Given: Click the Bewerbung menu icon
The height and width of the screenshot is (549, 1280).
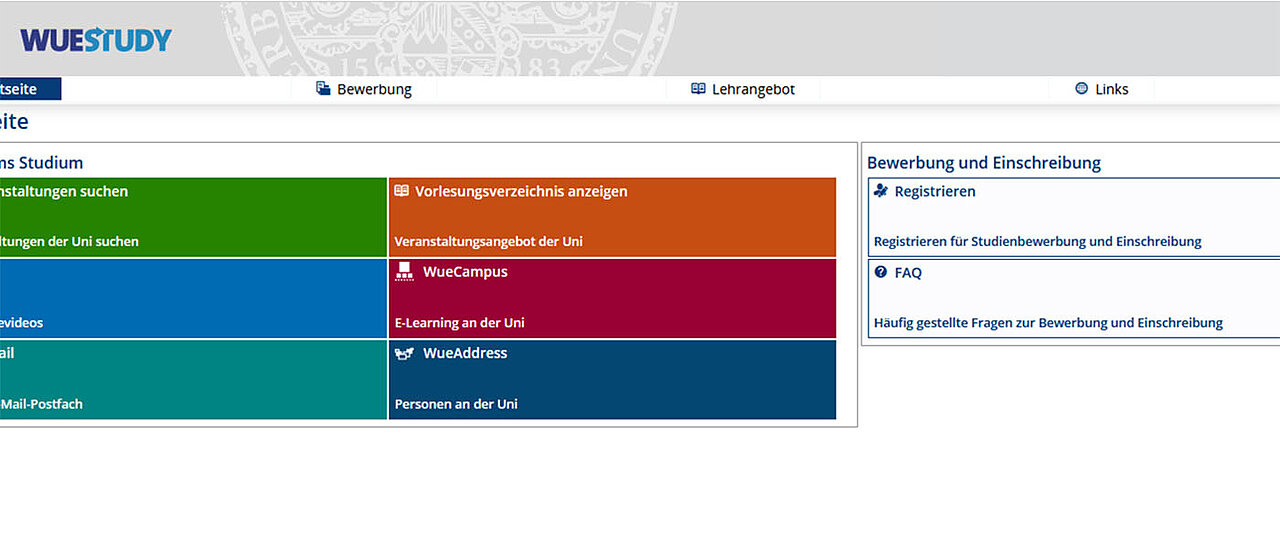Looking at the screenshot, I should tap(323, 89).
